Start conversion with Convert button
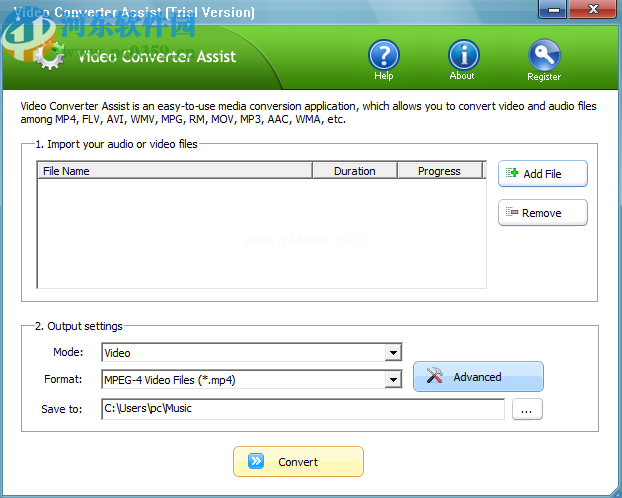The height and width of the screenshot is (498, 622). [x=298, y=461]
